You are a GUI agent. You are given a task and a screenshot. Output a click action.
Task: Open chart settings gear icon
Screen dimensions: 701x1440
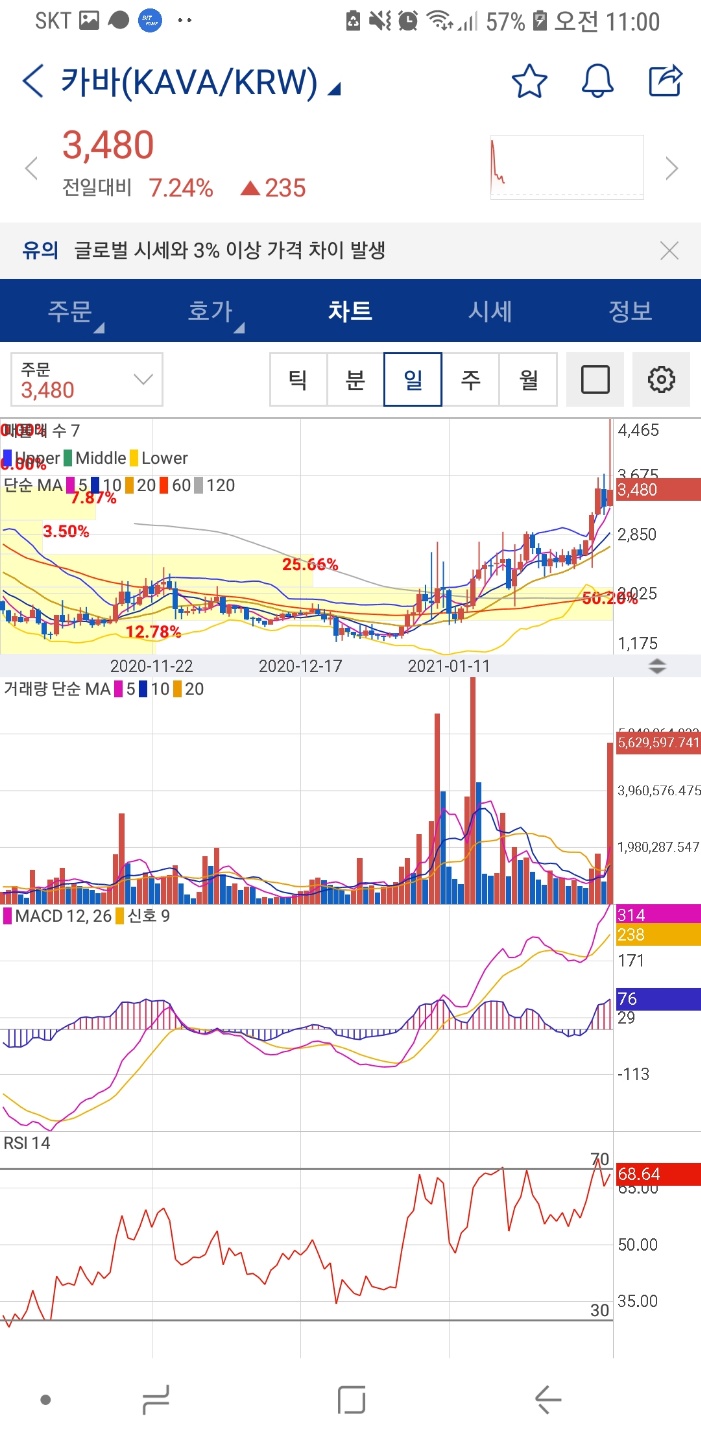click(662, 380)
